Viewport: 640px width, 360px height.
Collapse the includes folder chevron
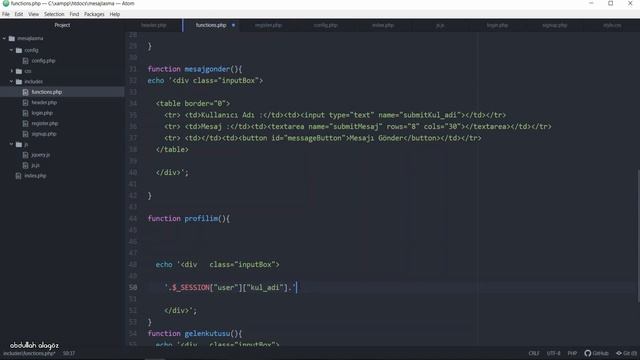[11, 82]
